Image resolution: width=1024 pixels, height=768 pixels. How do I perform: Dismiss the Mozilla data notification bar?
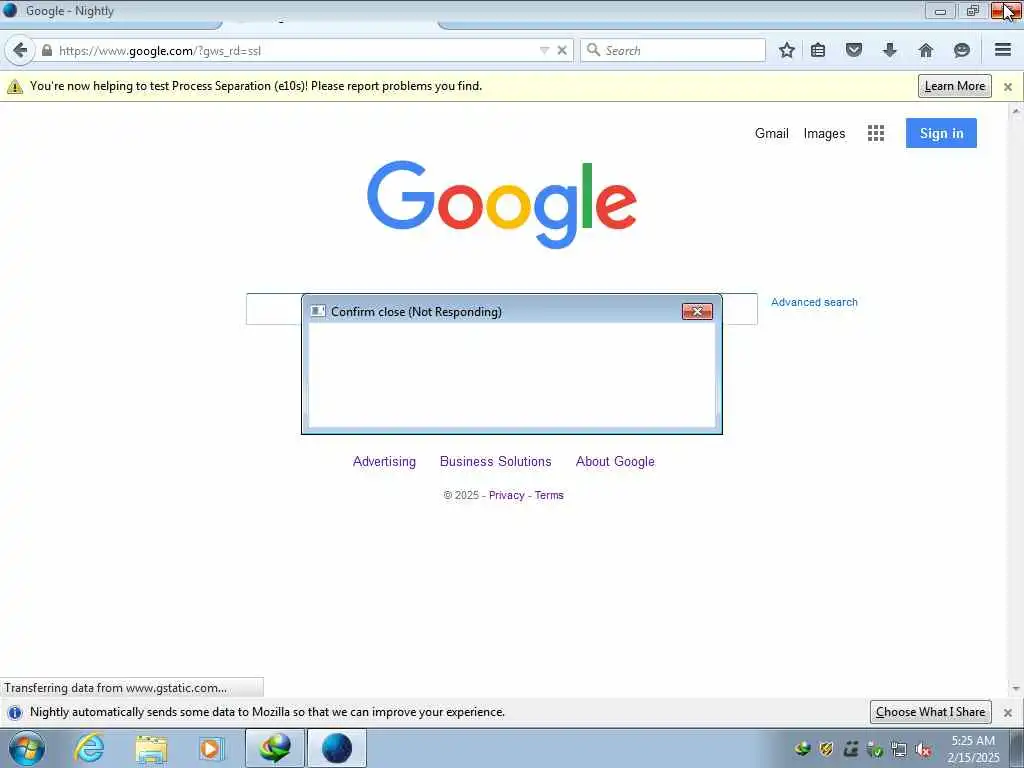coord(1008,712)
